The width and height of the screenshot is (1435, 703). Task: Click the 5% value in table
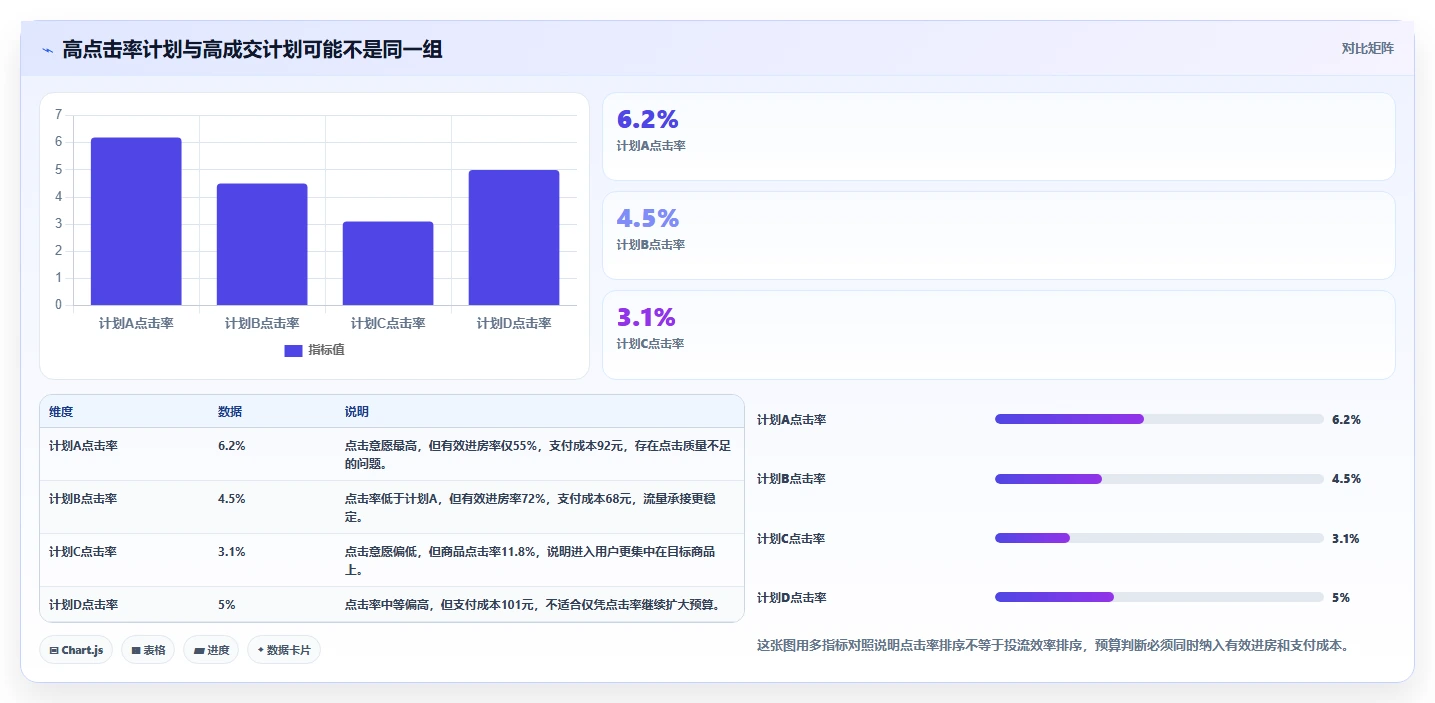click(227, 605)
